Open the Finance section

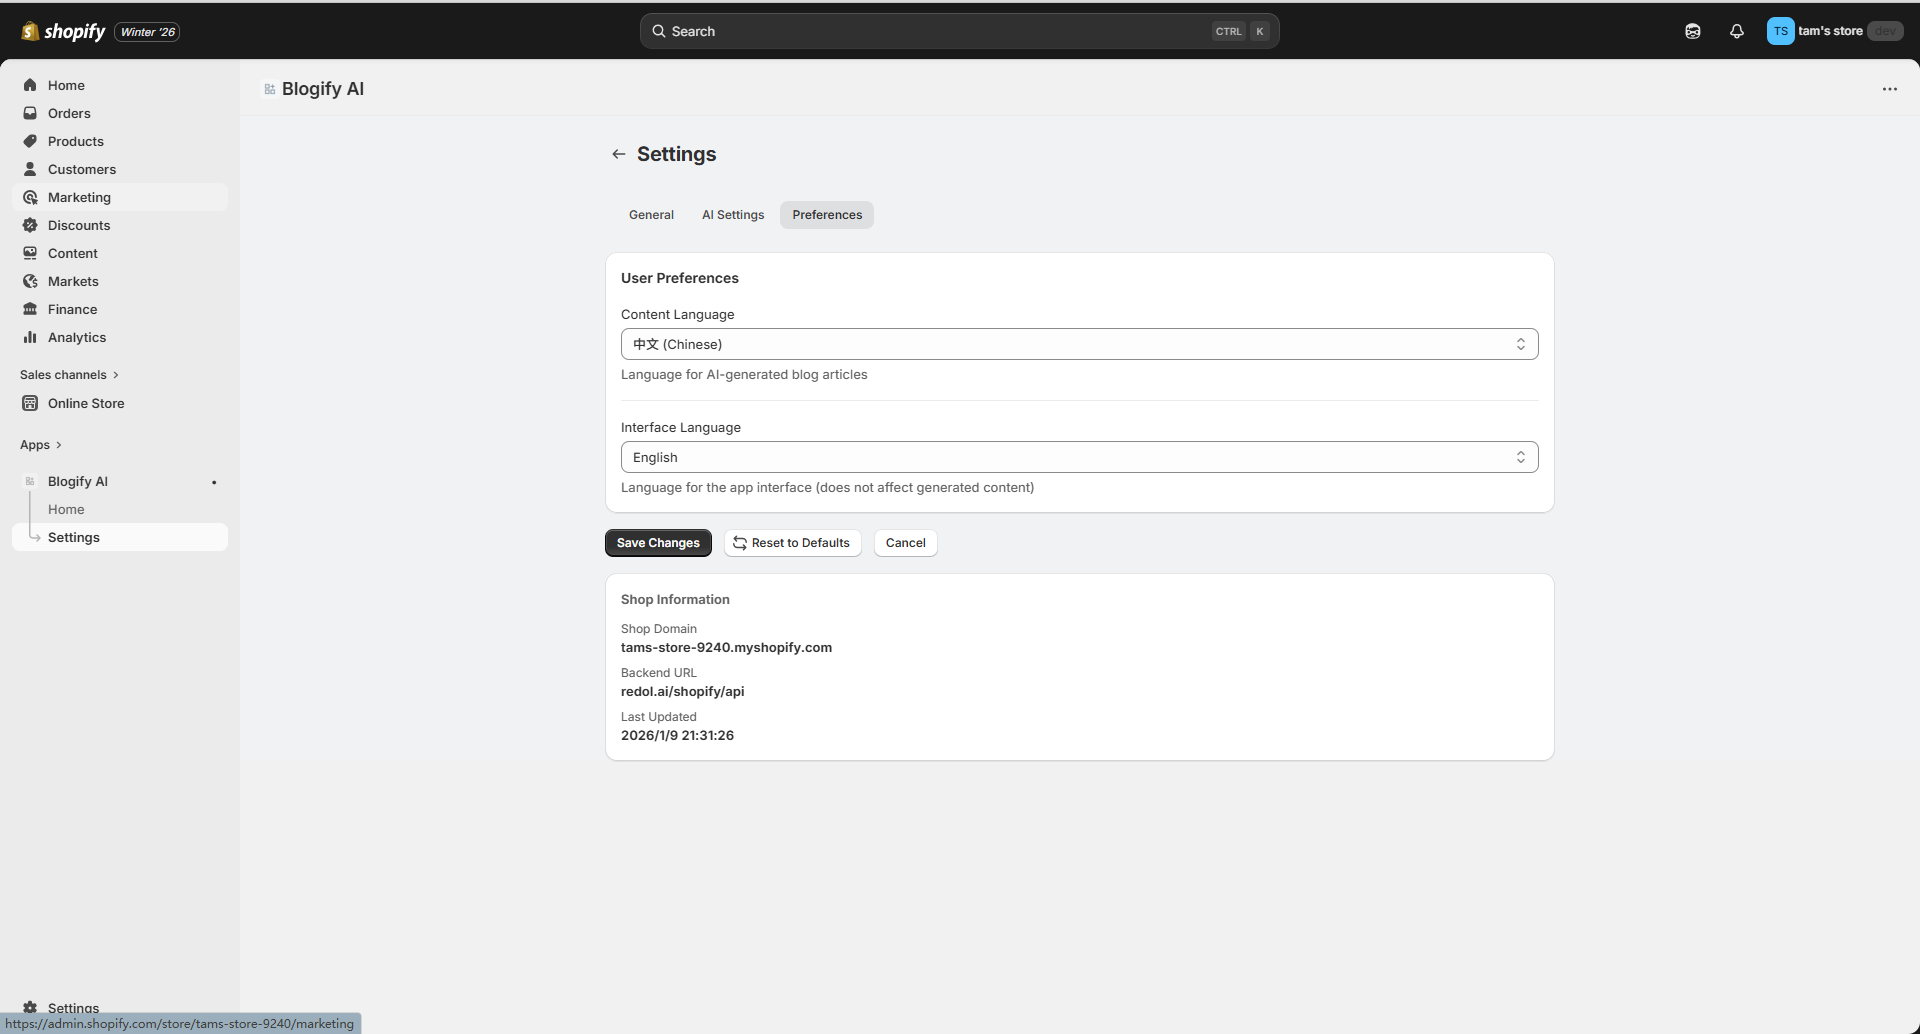coord(72,309)
